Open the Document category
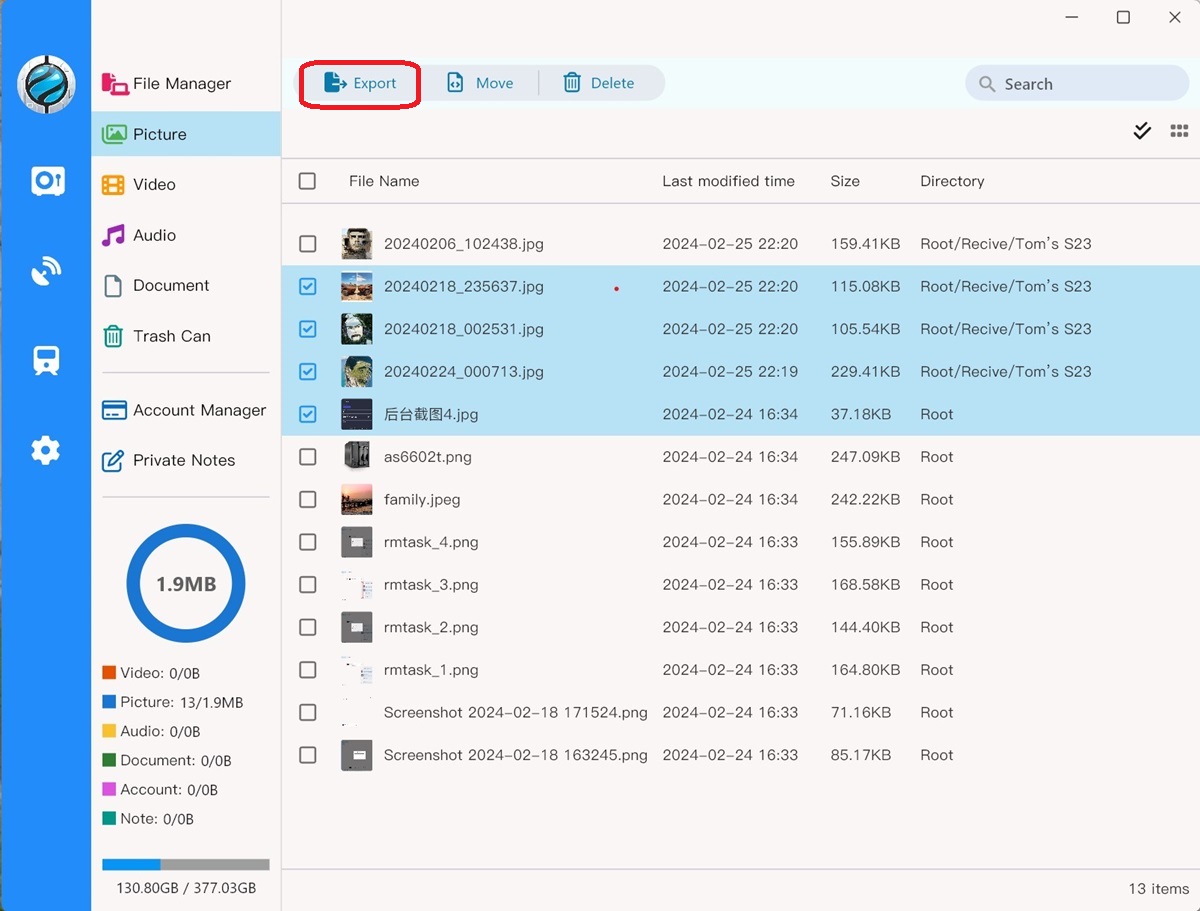1200x911 pixels. tap(156, 285)
